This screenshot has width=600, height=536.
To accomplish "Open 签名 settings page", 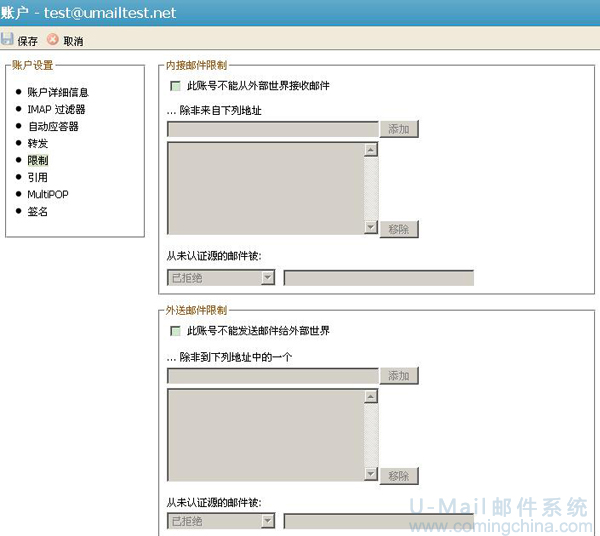I will [x=38, y=212].
